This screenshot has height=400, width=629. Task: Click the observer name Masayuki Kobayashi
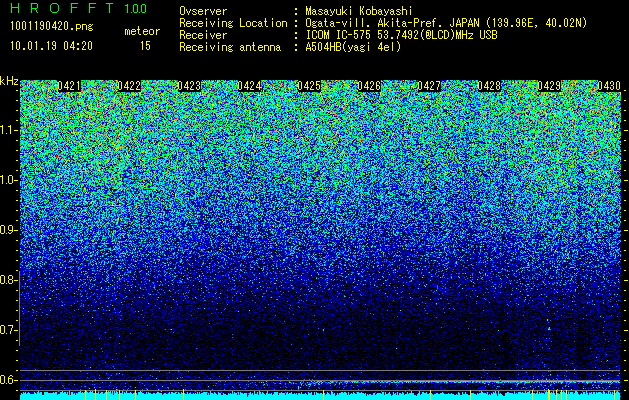359,11
